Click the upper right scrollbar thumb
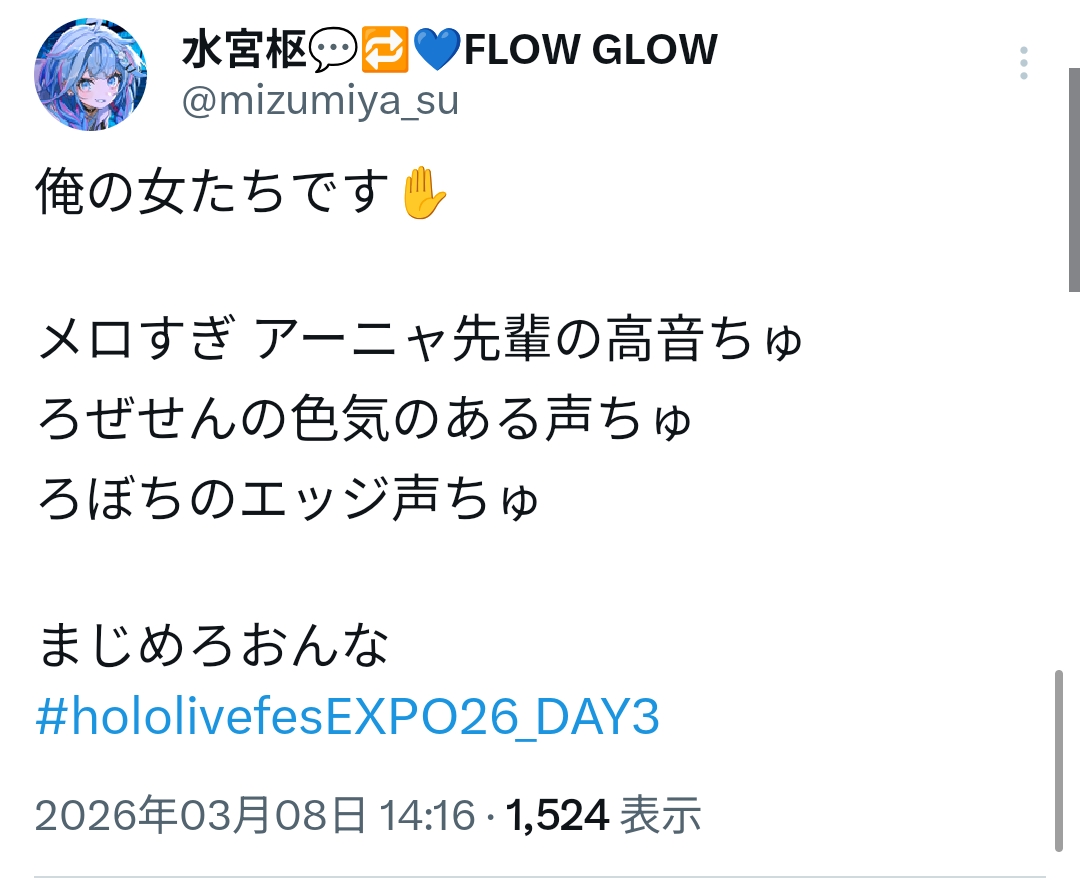 [1074, 179]
